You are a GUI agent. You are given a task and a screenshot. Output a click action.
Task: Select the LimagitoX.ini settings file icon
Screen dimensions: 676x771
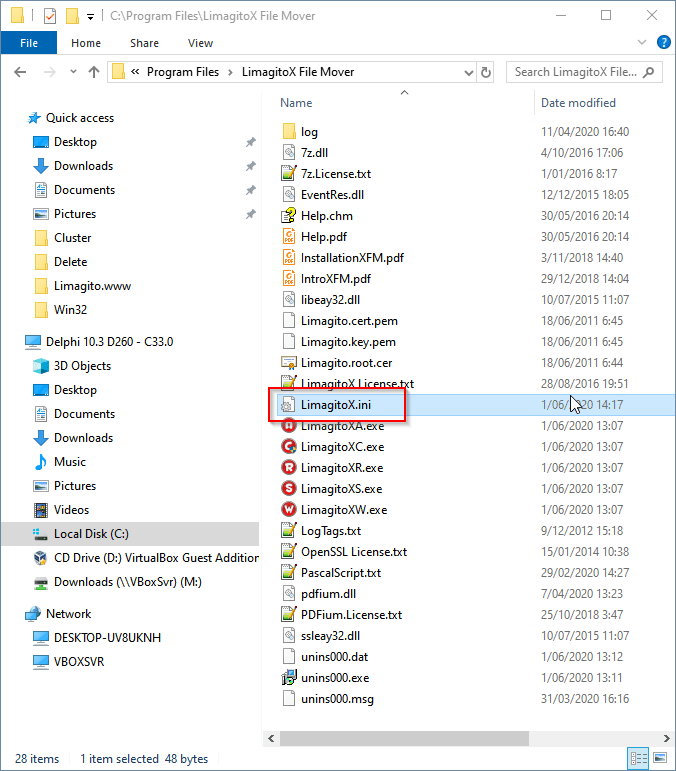pos(289,405)
